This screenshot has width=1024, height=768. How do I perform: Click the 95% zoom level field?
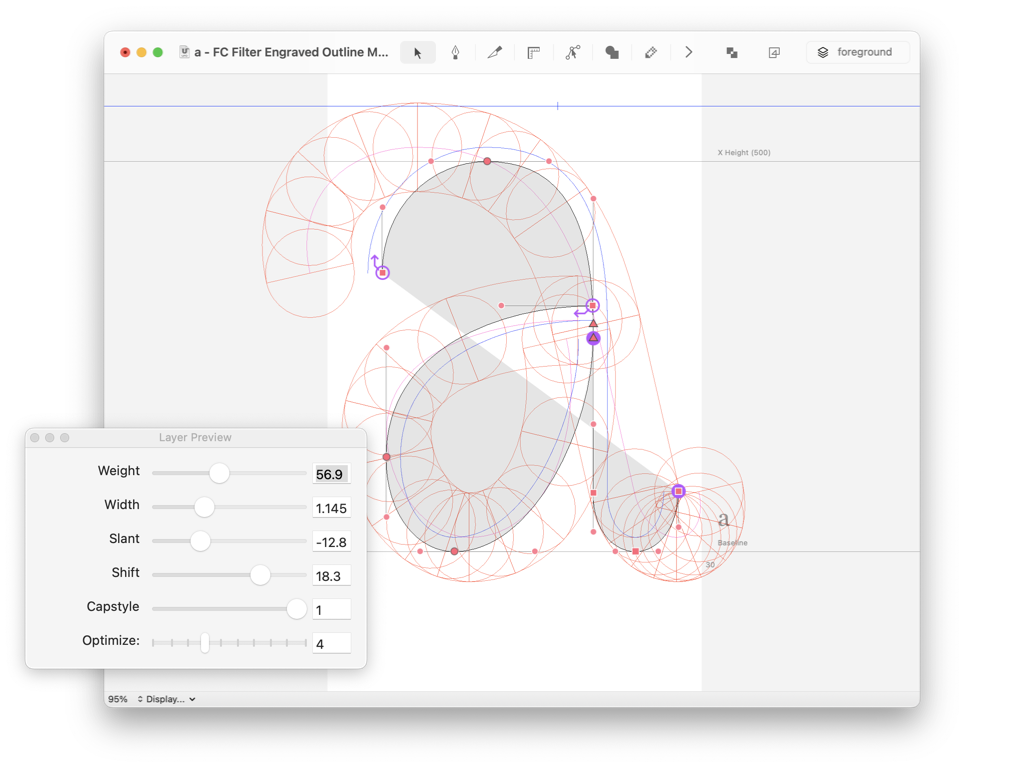tap(118, 699)
